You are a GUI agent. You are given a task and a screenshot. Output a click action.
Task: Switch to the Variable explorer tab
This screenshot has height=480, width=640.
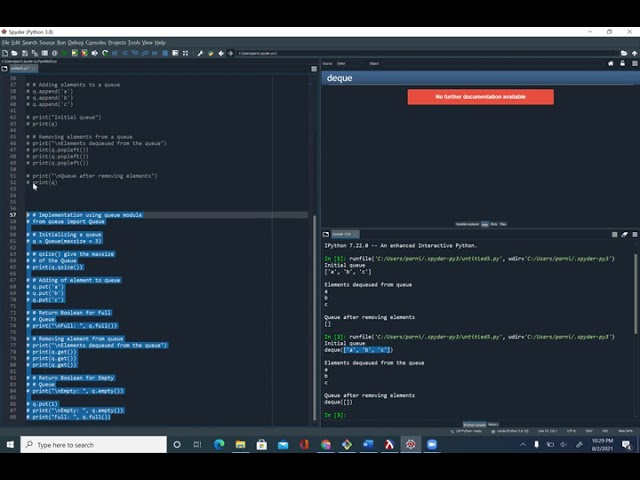tap(467, 224)
